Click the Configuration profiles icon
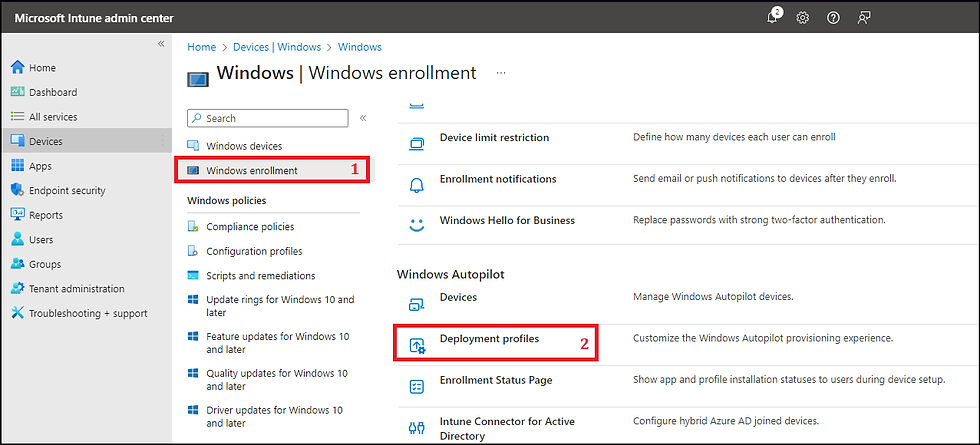 (193, 251)
